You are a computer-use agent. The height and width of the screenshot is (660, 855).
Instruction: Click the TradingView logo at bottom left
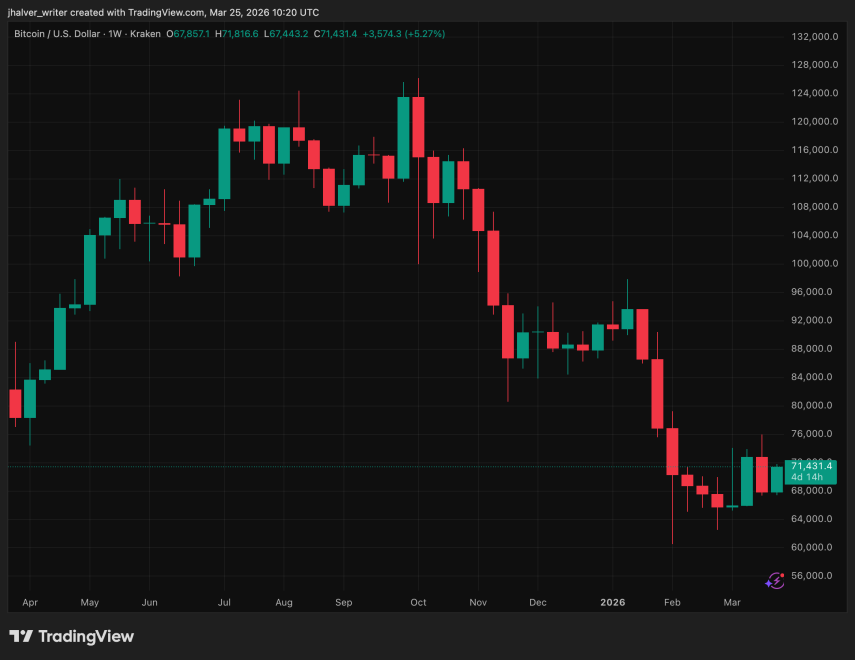click(71, 636)
